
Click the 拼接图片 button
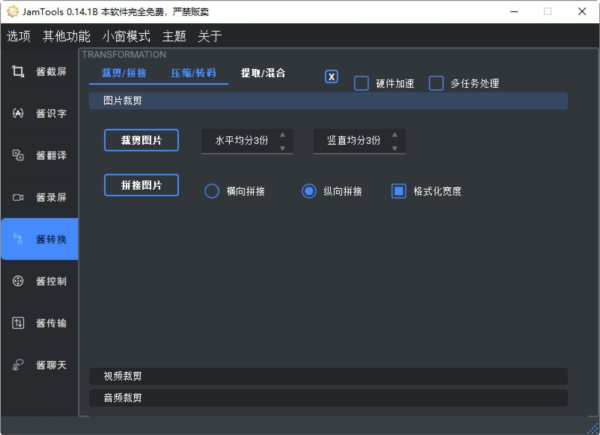point(141,185)
